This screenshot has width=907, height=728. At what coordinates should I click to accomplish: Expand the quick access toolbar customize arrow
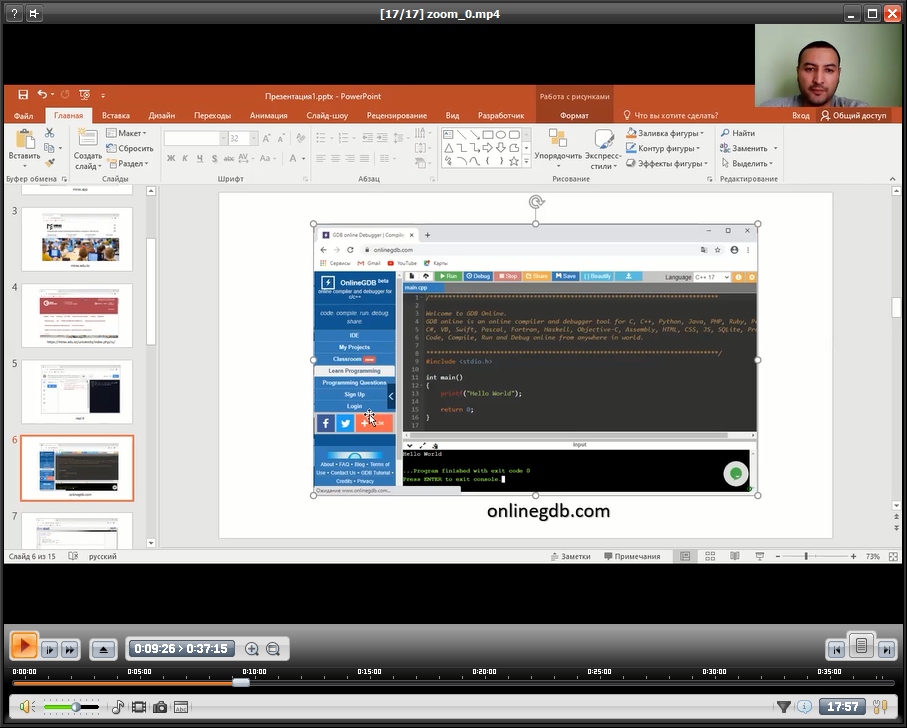point(103,95)
